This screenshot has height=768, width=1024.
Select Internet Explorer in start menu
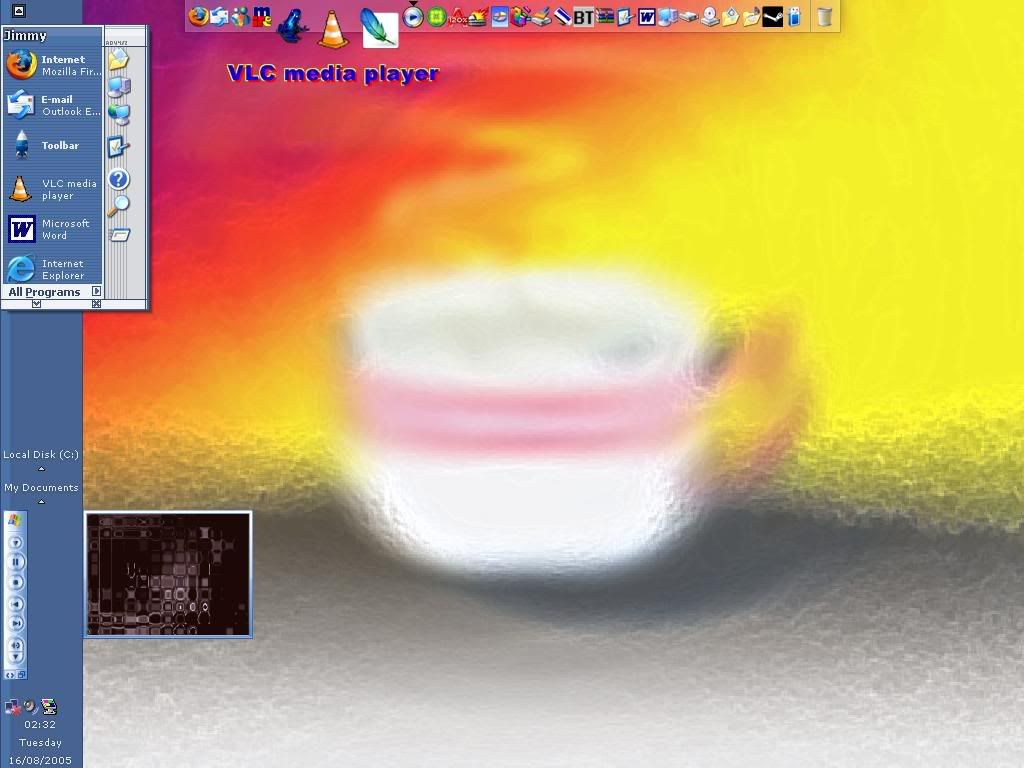click(x=54, y=269)
